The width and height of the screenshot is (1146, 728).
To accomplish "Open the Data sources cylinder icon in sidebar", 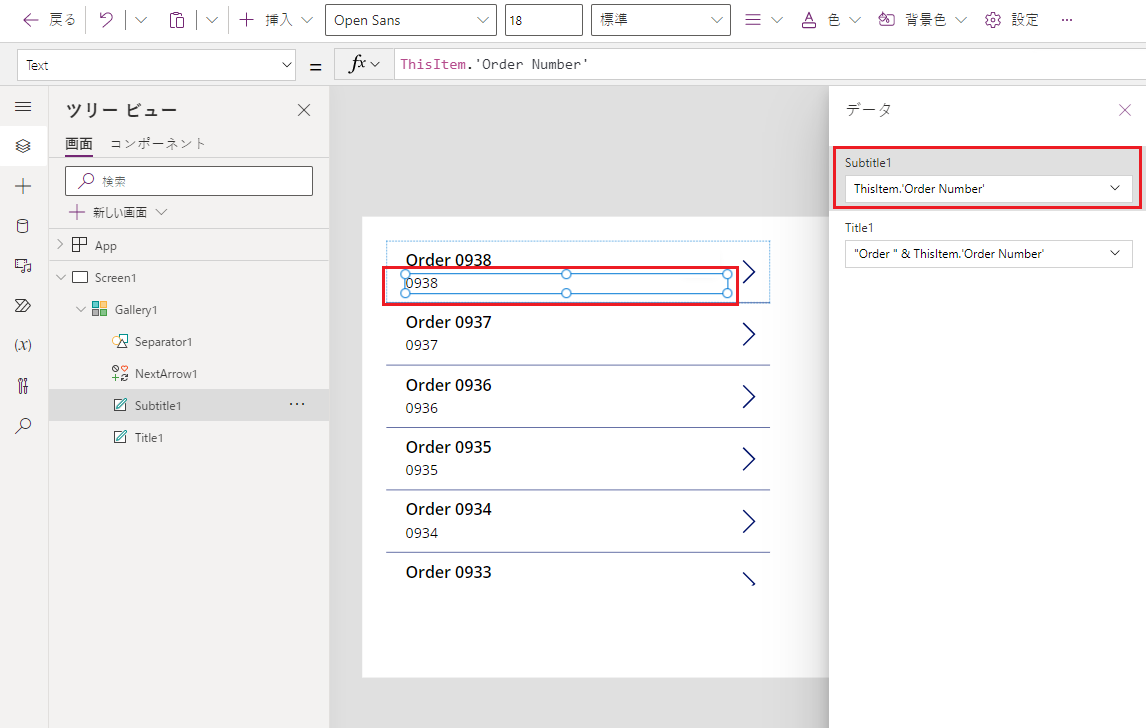I will tap(23, 226).
